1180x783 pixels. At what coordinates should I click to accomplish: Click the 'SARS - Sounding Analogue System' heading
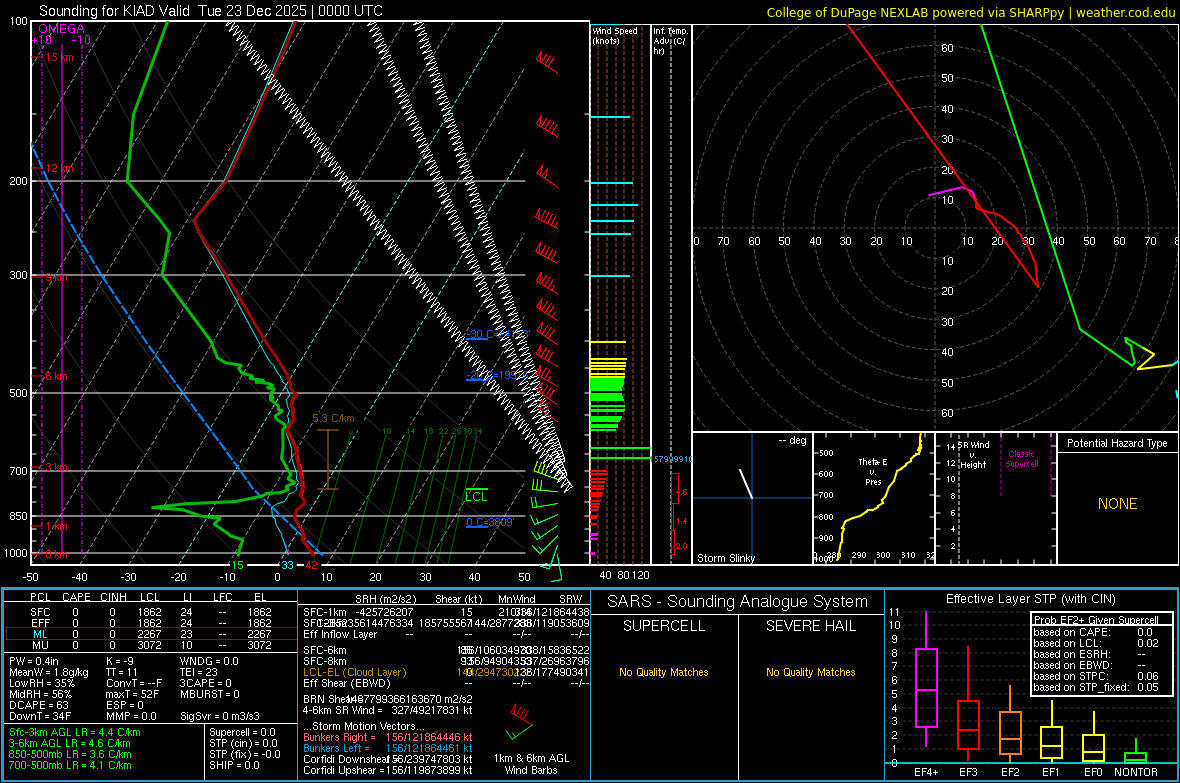tap(738, 602)
